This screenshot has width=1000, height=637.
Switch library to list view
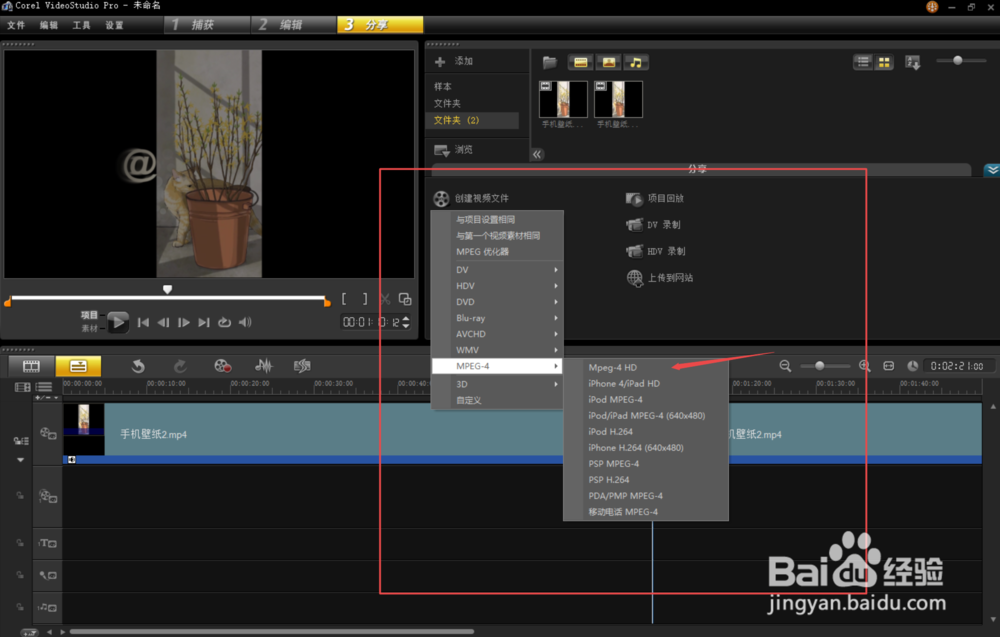pyautogui.click(x=863, y=62)
